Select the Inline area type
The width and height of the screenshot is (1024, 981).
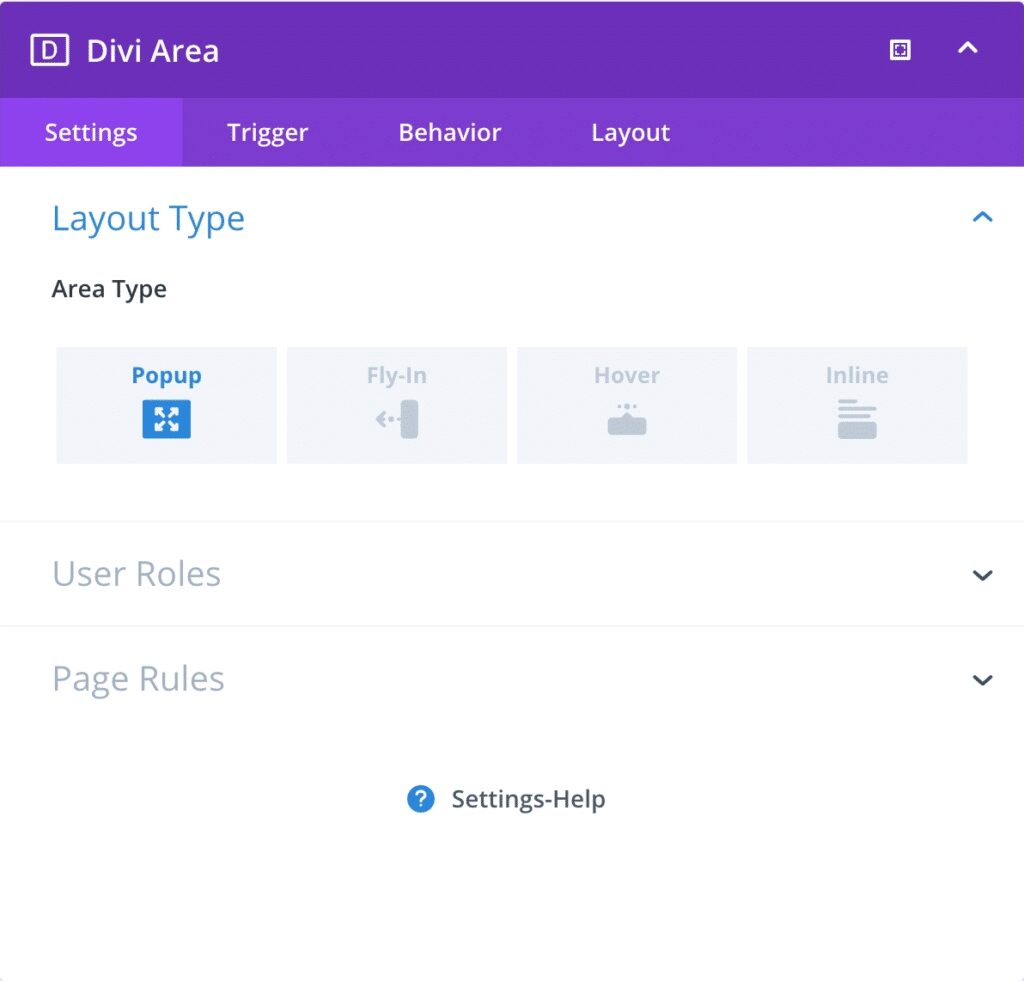(857, 405)
